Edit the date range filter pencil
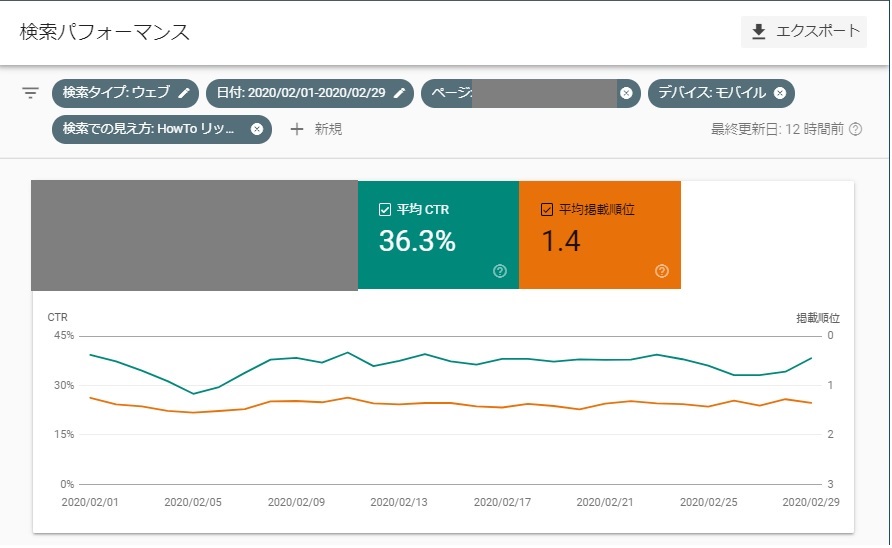Image resolution: width=892 pixels, height=548 pixels. tap(399, 93)
